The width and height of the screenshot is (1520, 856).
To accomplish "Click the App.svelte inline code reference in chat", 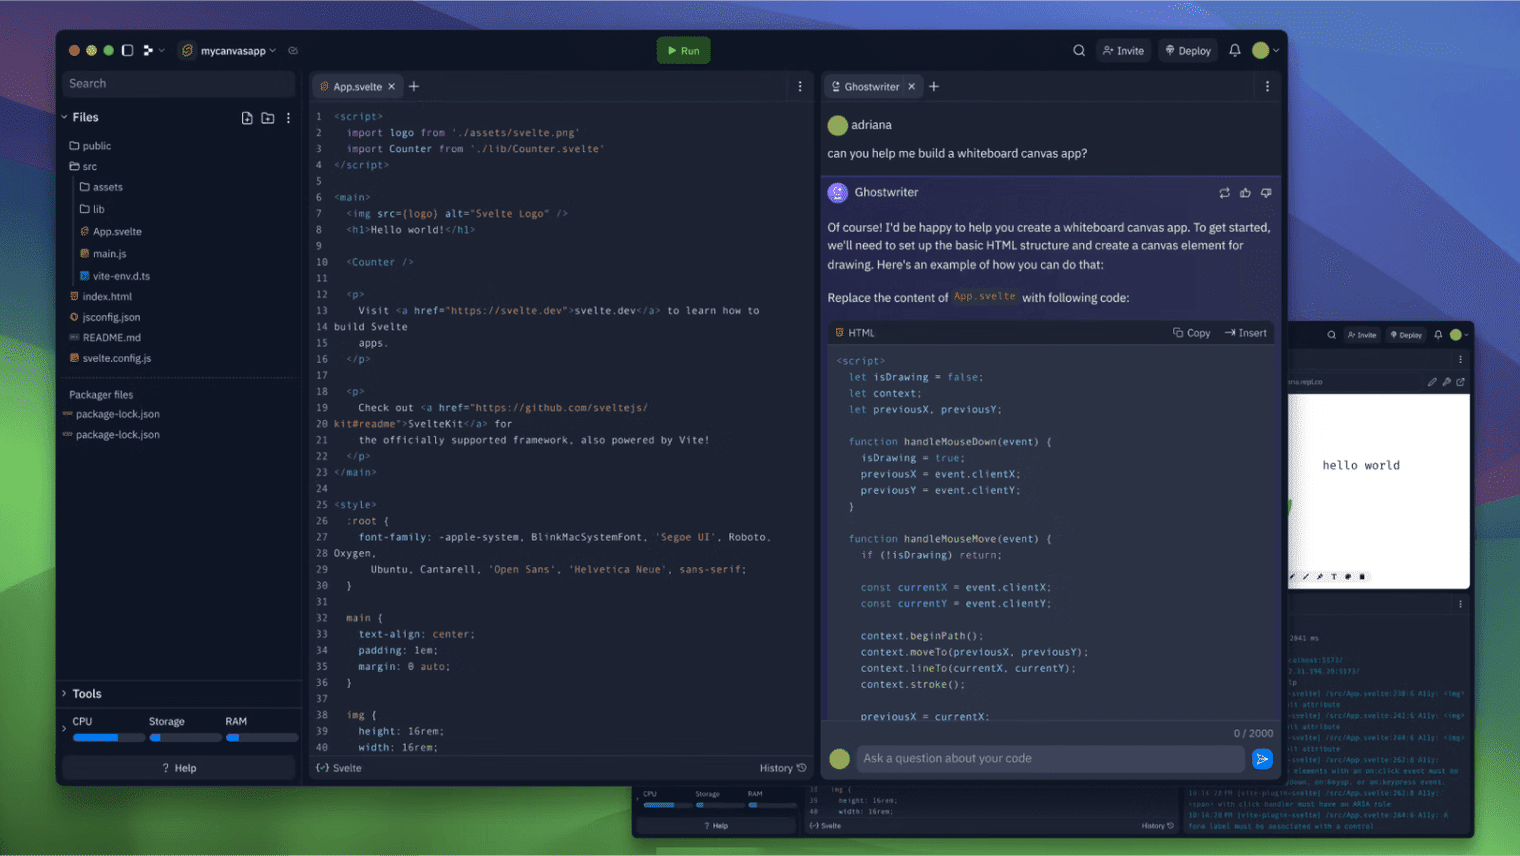I will (985, 297).
